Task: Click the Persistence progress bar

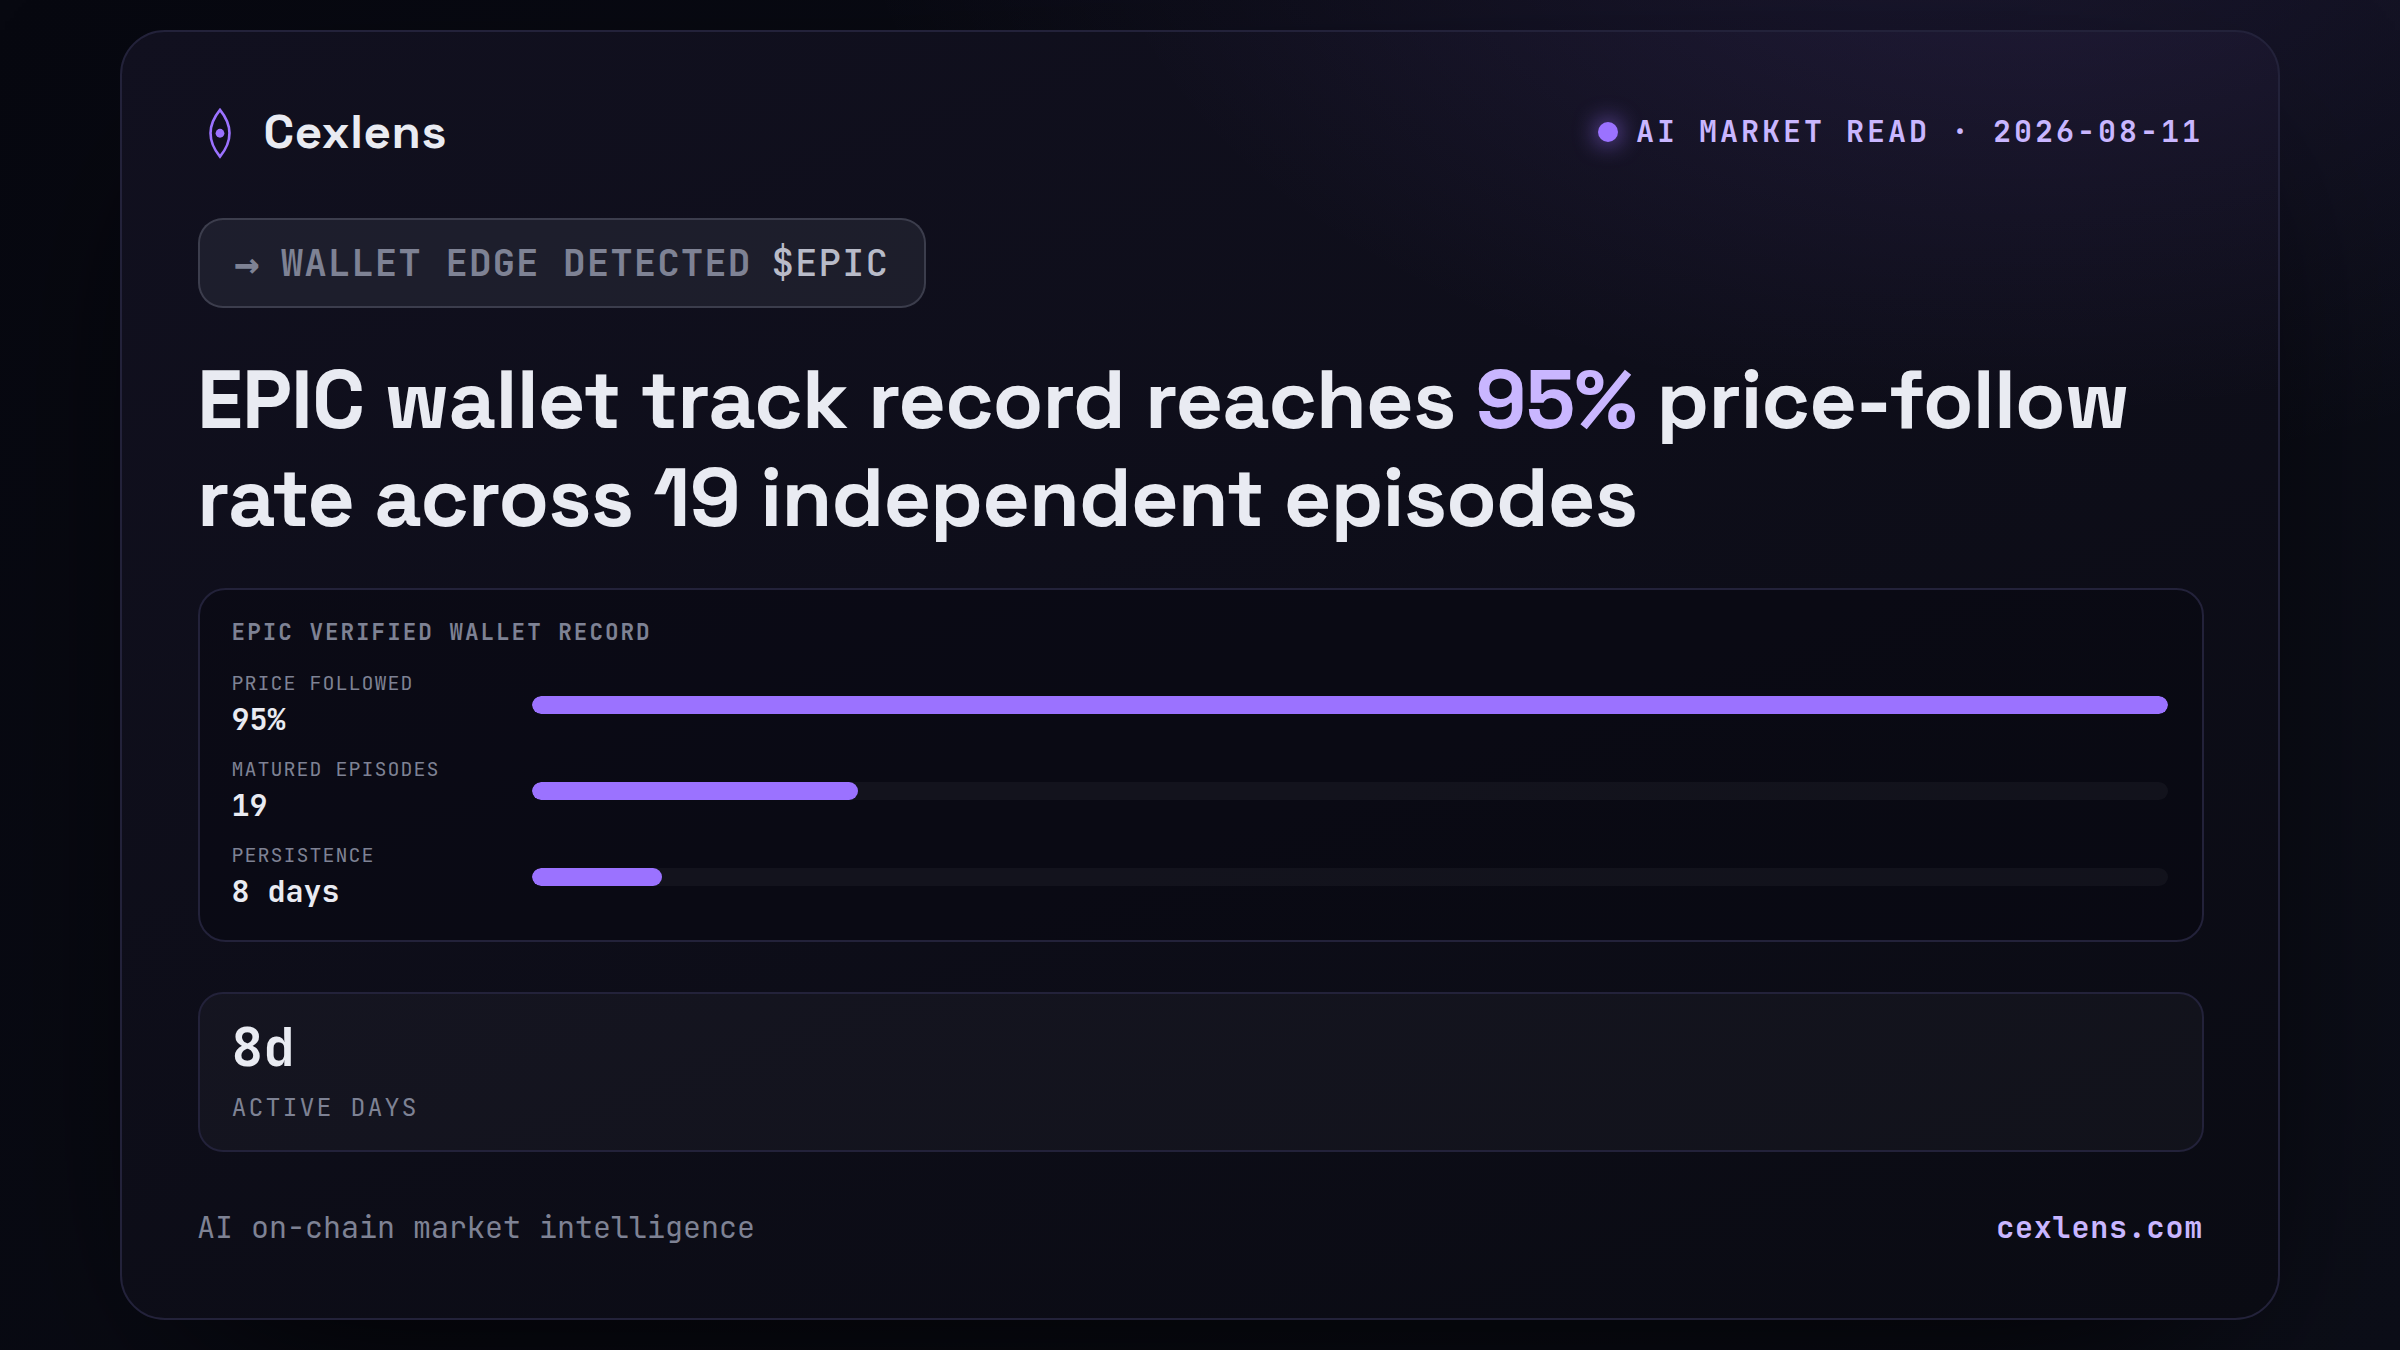Action: 1350,877
